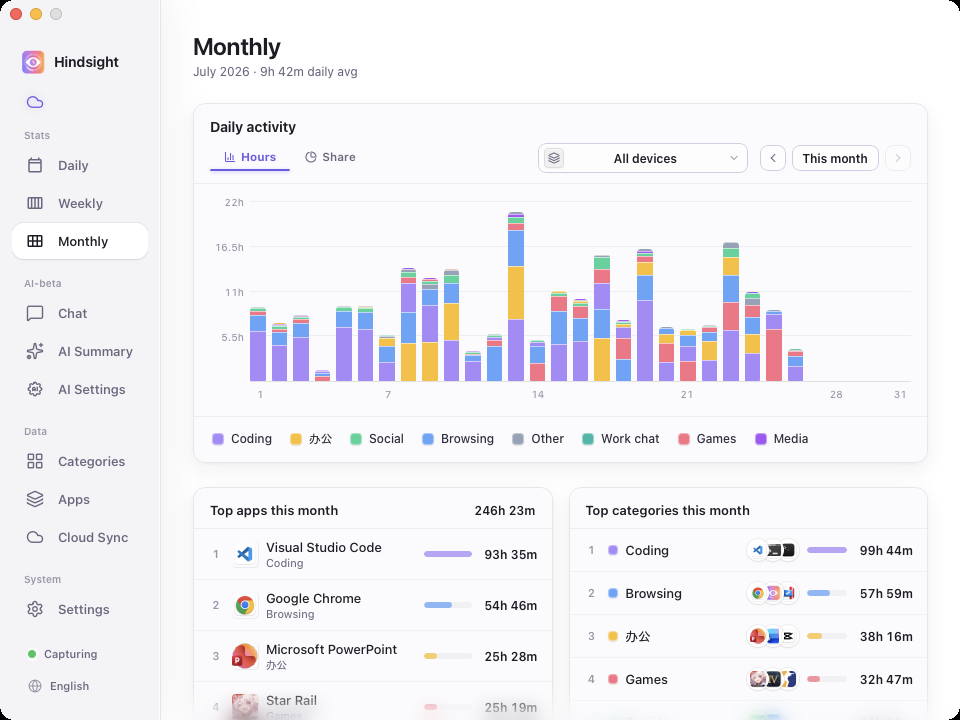Click the Weekly columns icon
Image resolution: width=960 pixels, height=720 pixels.
click(35, 203)
